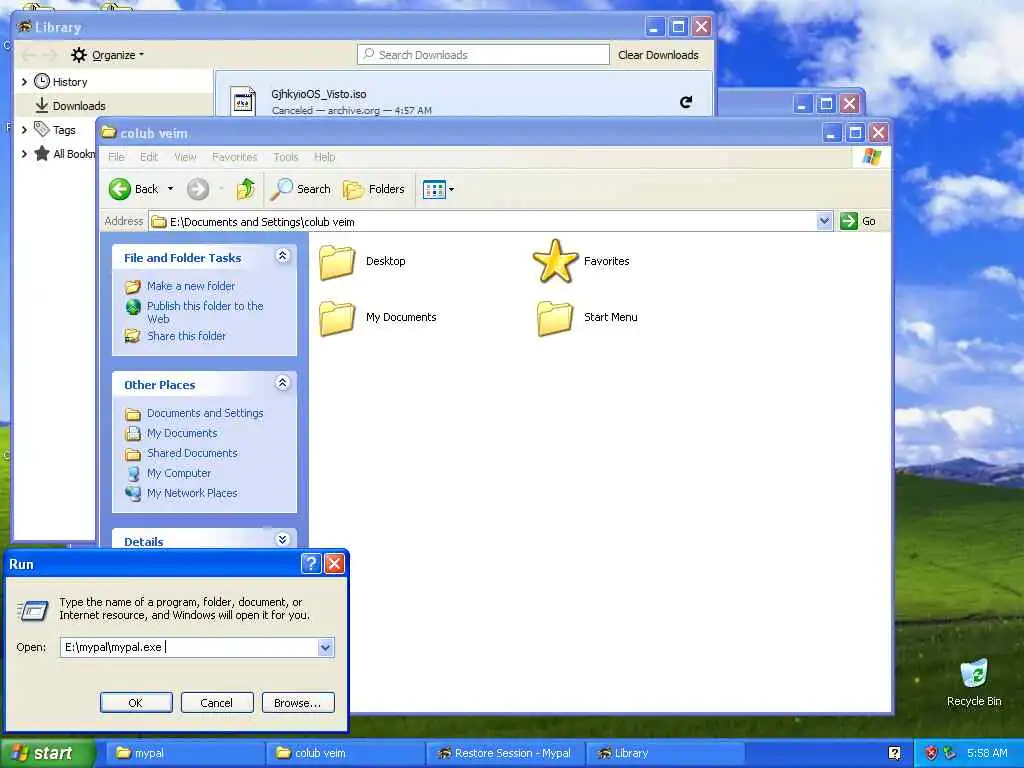
Task: Switch to colub veim taskbar button
Action: click(344, 754)
